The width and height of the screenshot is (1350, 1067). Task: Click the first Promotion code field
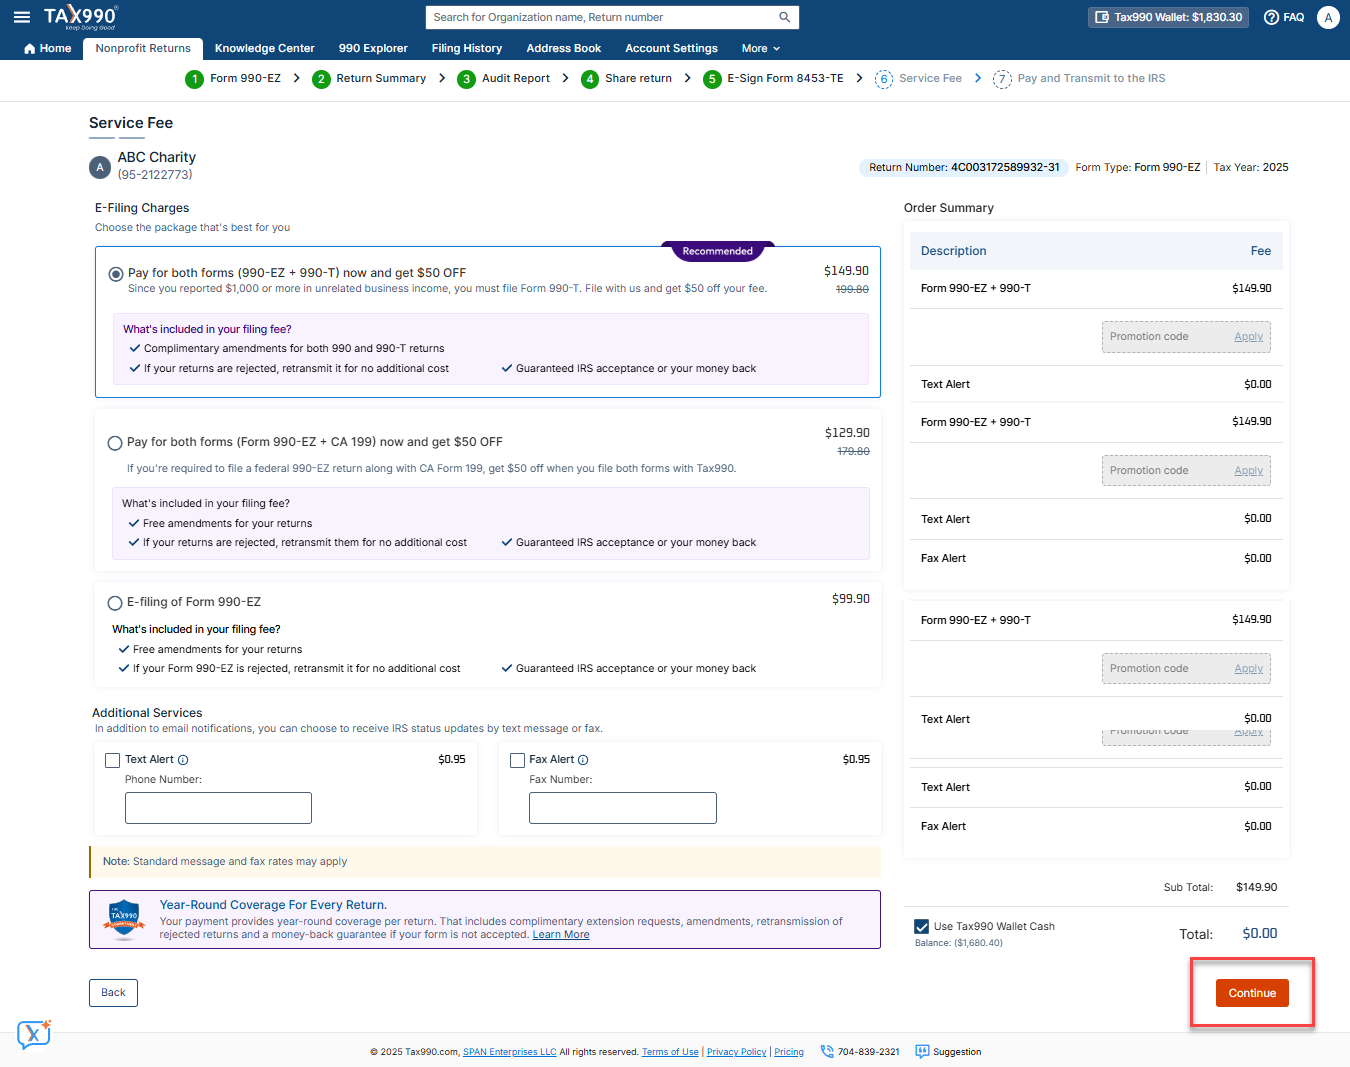[1165, 337]
